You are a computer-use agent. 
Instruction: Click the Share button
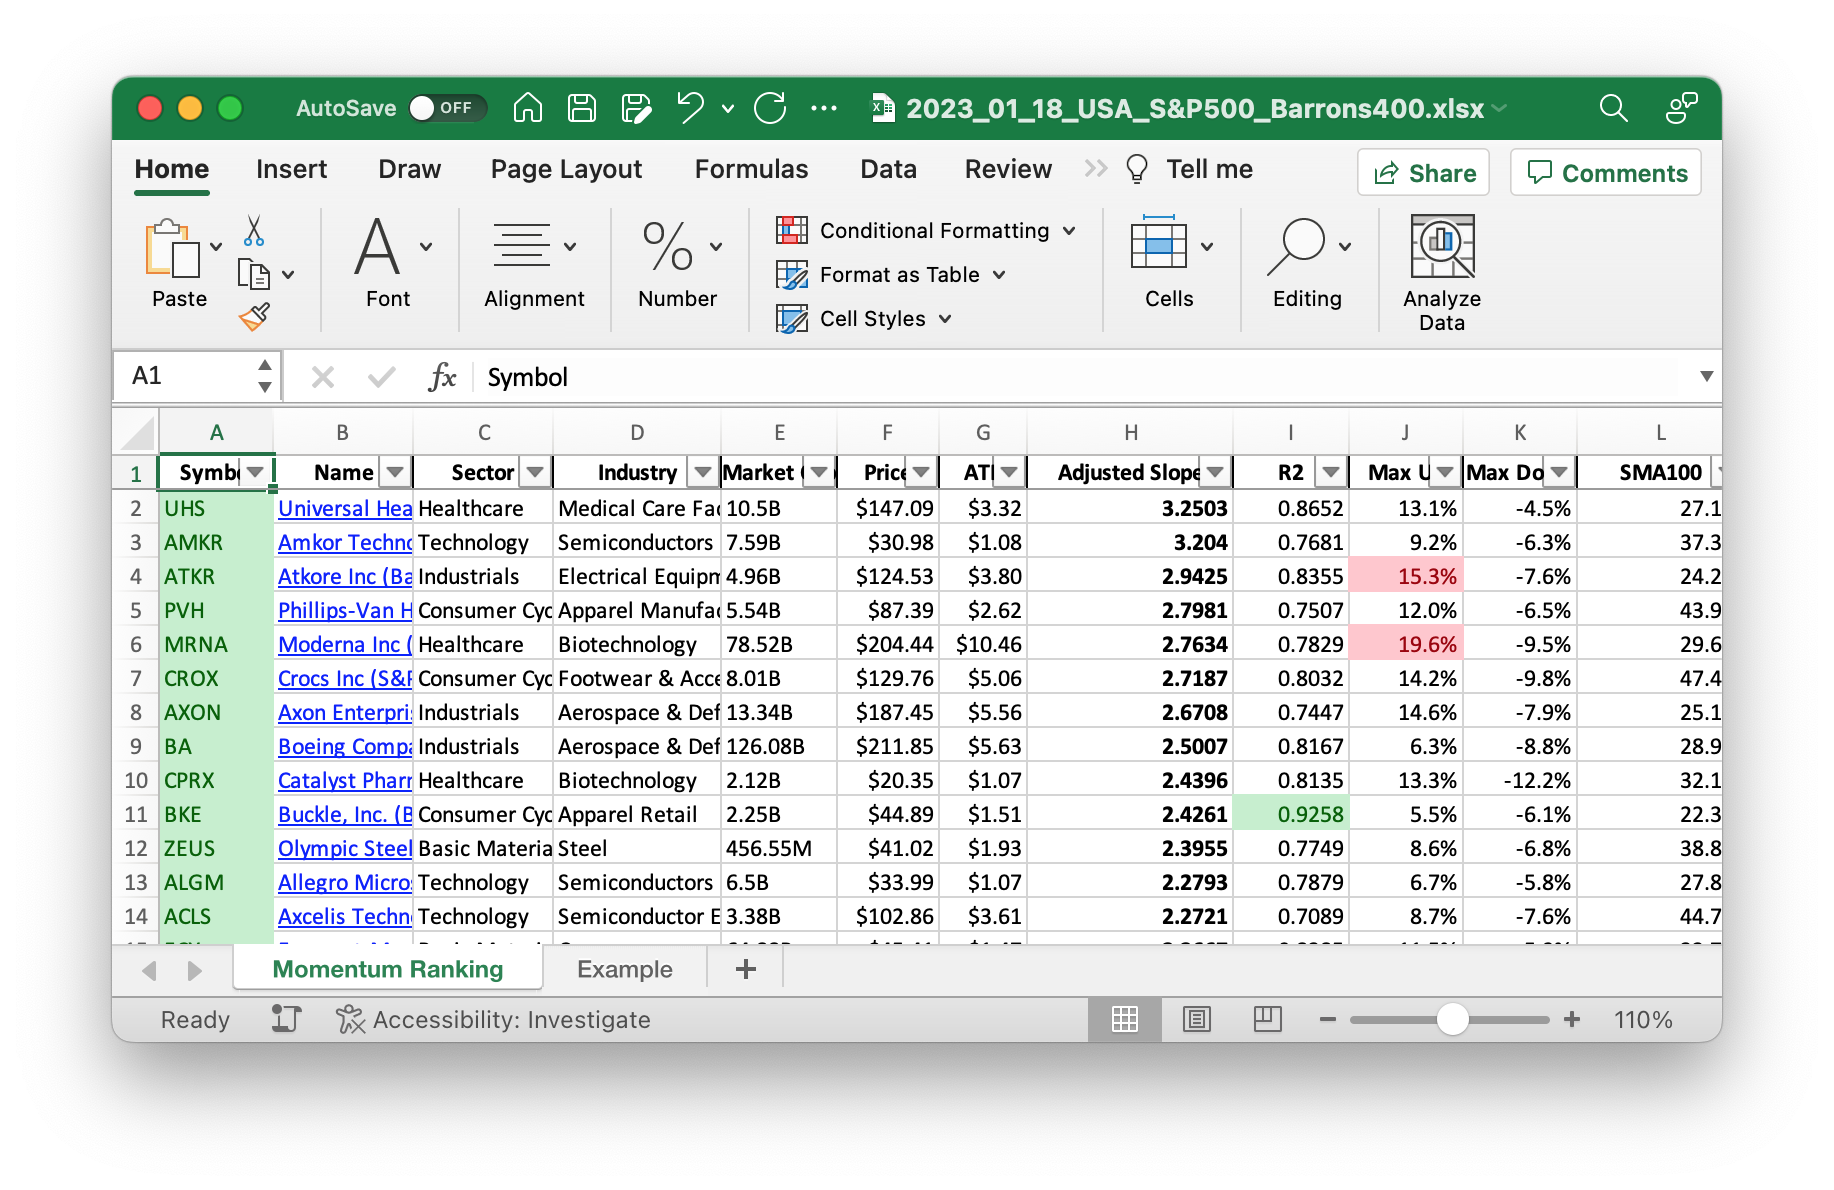coord(1423,173)
